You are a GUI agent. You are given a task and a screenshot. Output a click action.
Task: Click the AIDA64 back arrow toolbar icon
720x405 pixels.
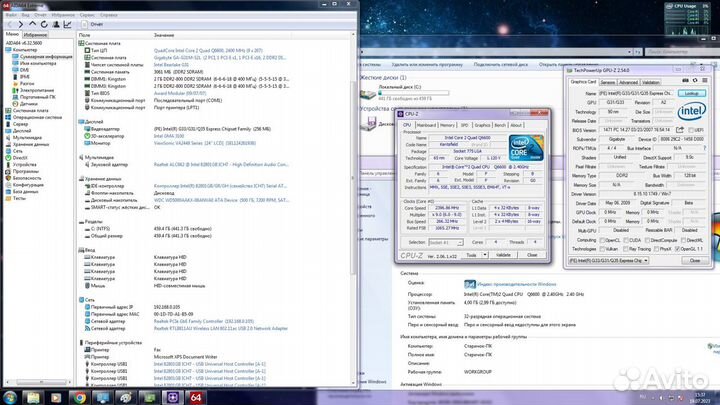point(10,24)
